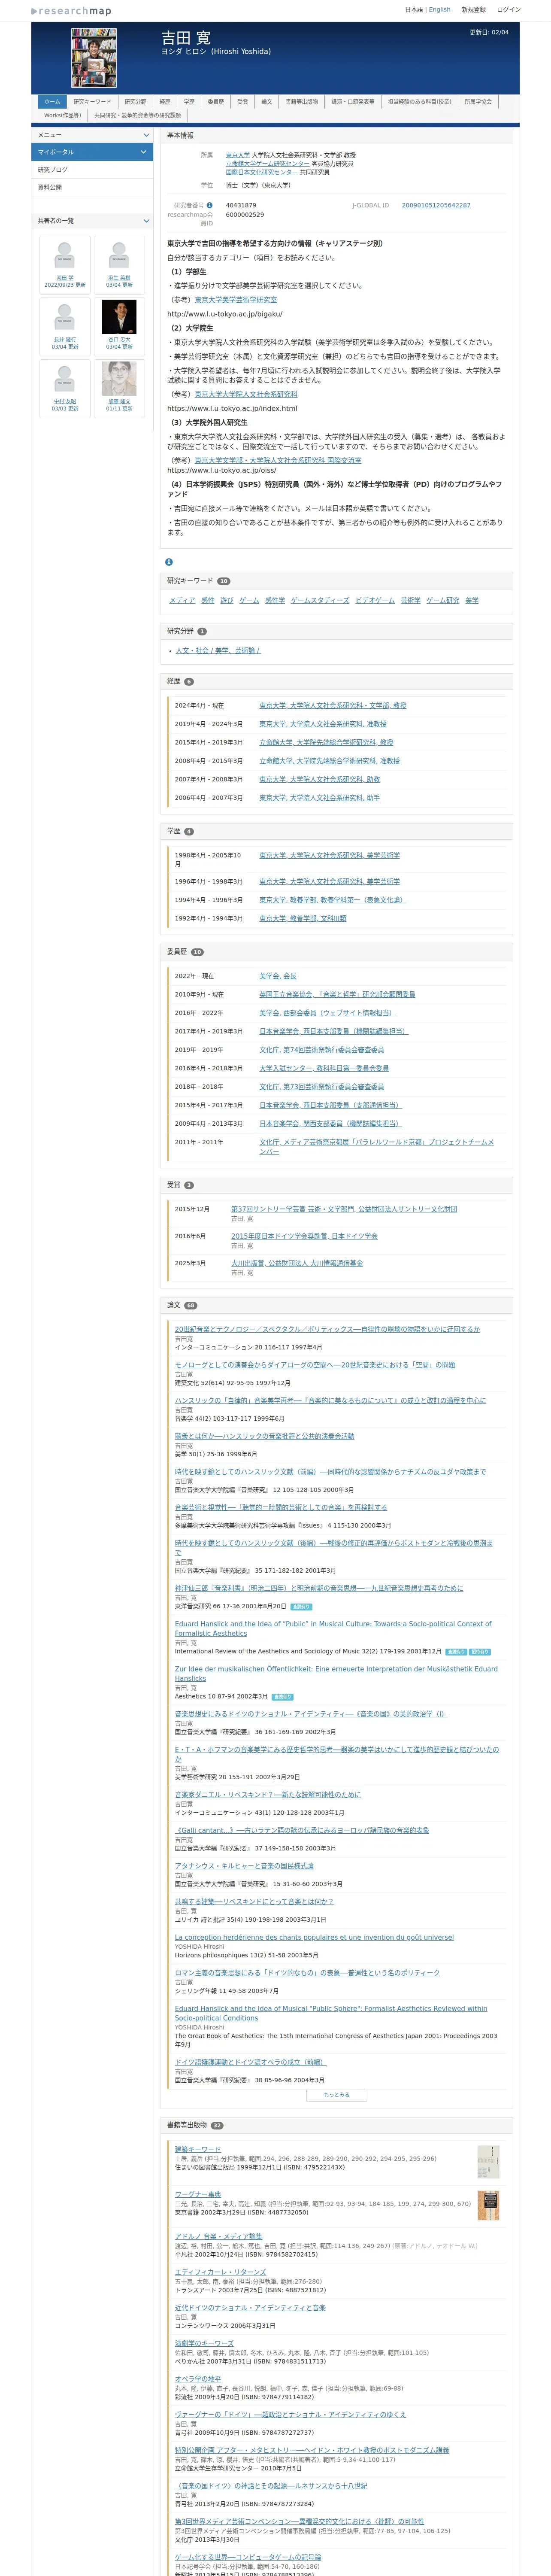Open the 委員歴 tab
Screen dimensions: 551x2576
(216, 102)
